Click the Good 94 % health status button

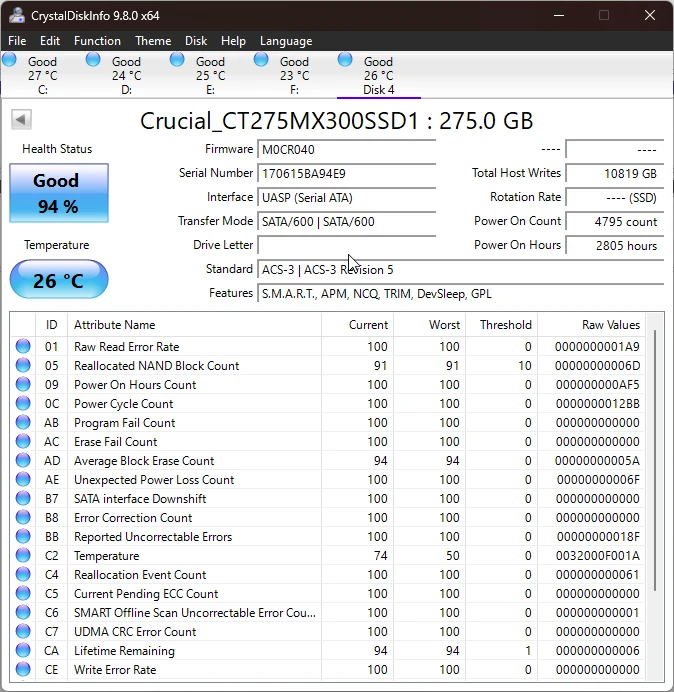point(59,193)
